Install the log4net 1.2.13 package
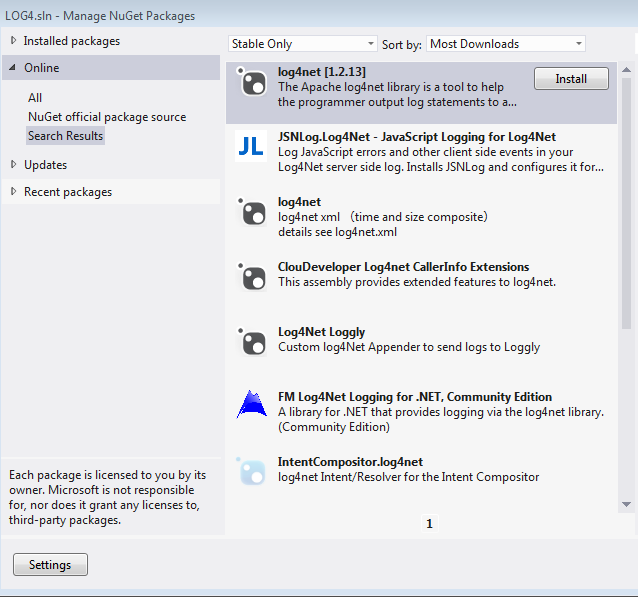638x598 pixels. click(x=571, y=79)
